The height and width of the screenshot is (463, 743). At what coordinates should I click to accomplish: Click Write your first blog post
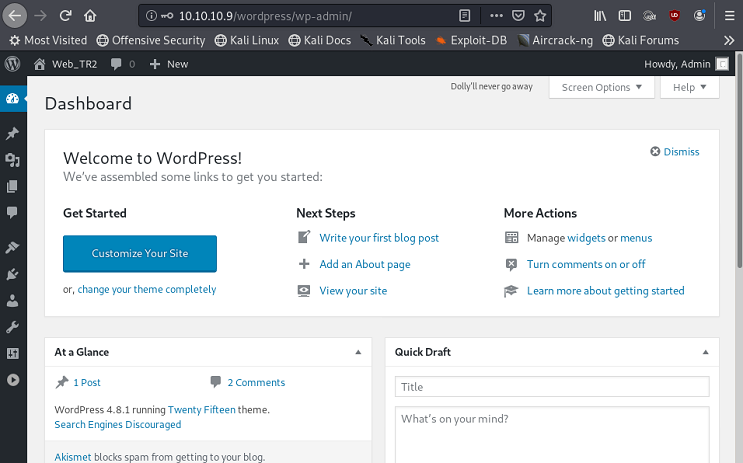click(x=379, y=238)
